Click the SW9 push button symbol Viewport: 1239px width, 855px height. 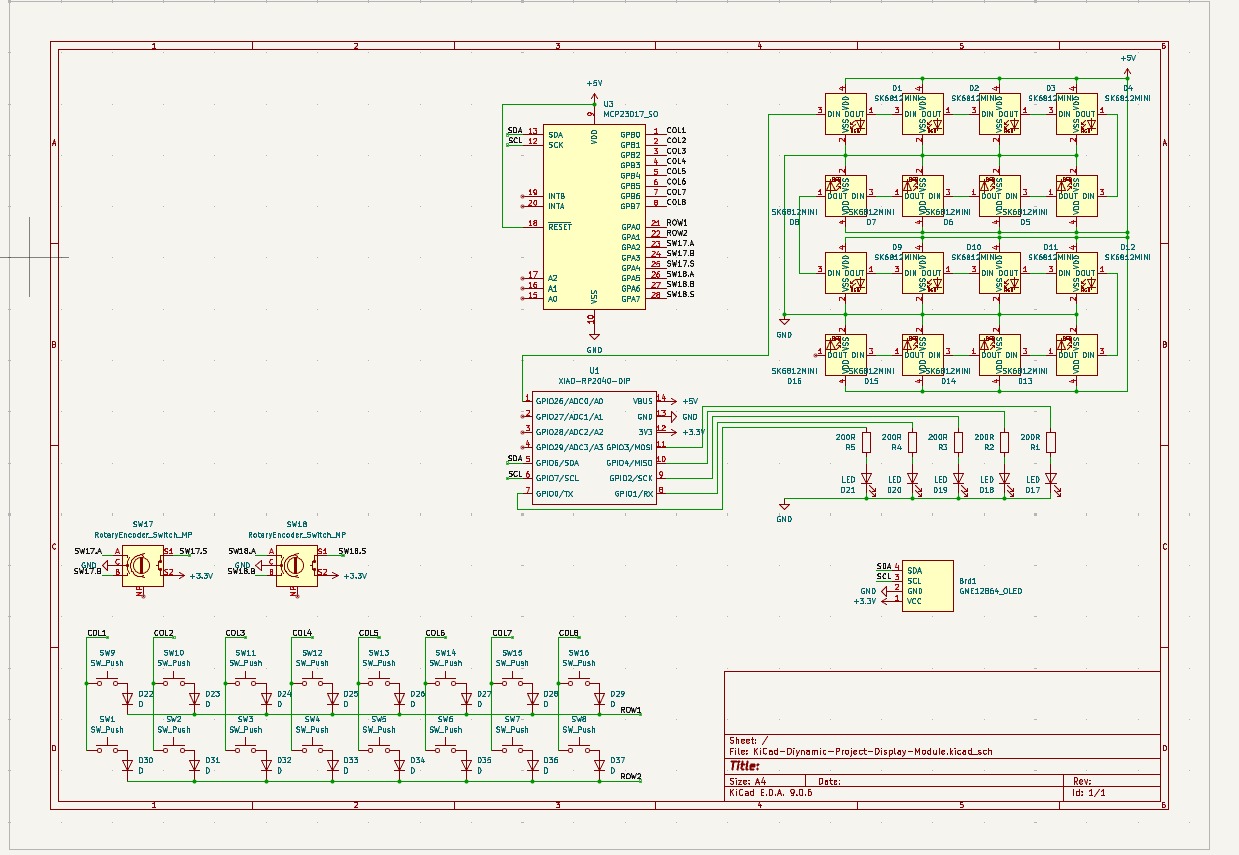pos(106,682)
